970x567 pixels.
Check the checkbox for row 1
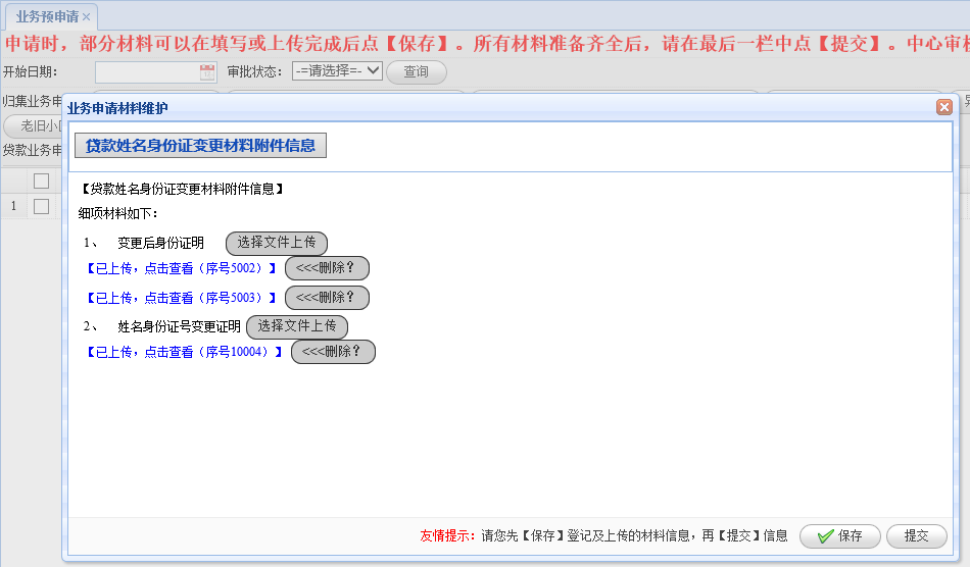coord(41,206)
